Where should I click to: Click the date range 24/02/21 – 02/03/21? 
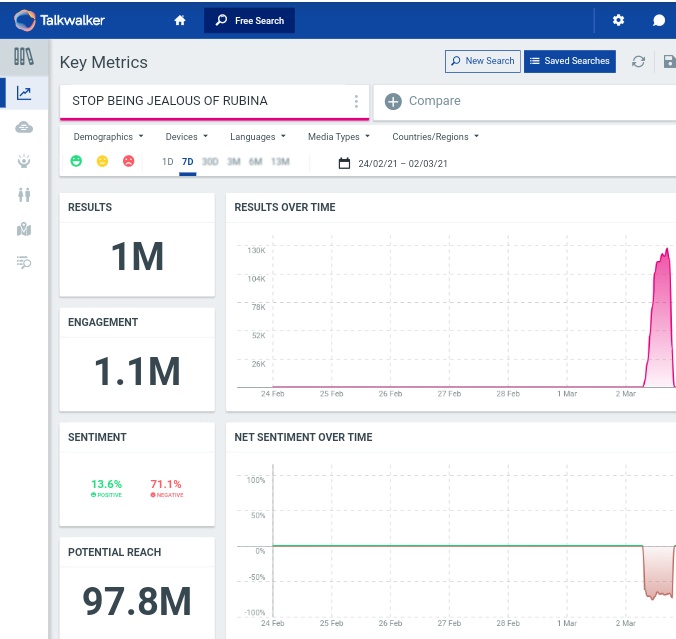pyautogui.click(x=403, y=164)
